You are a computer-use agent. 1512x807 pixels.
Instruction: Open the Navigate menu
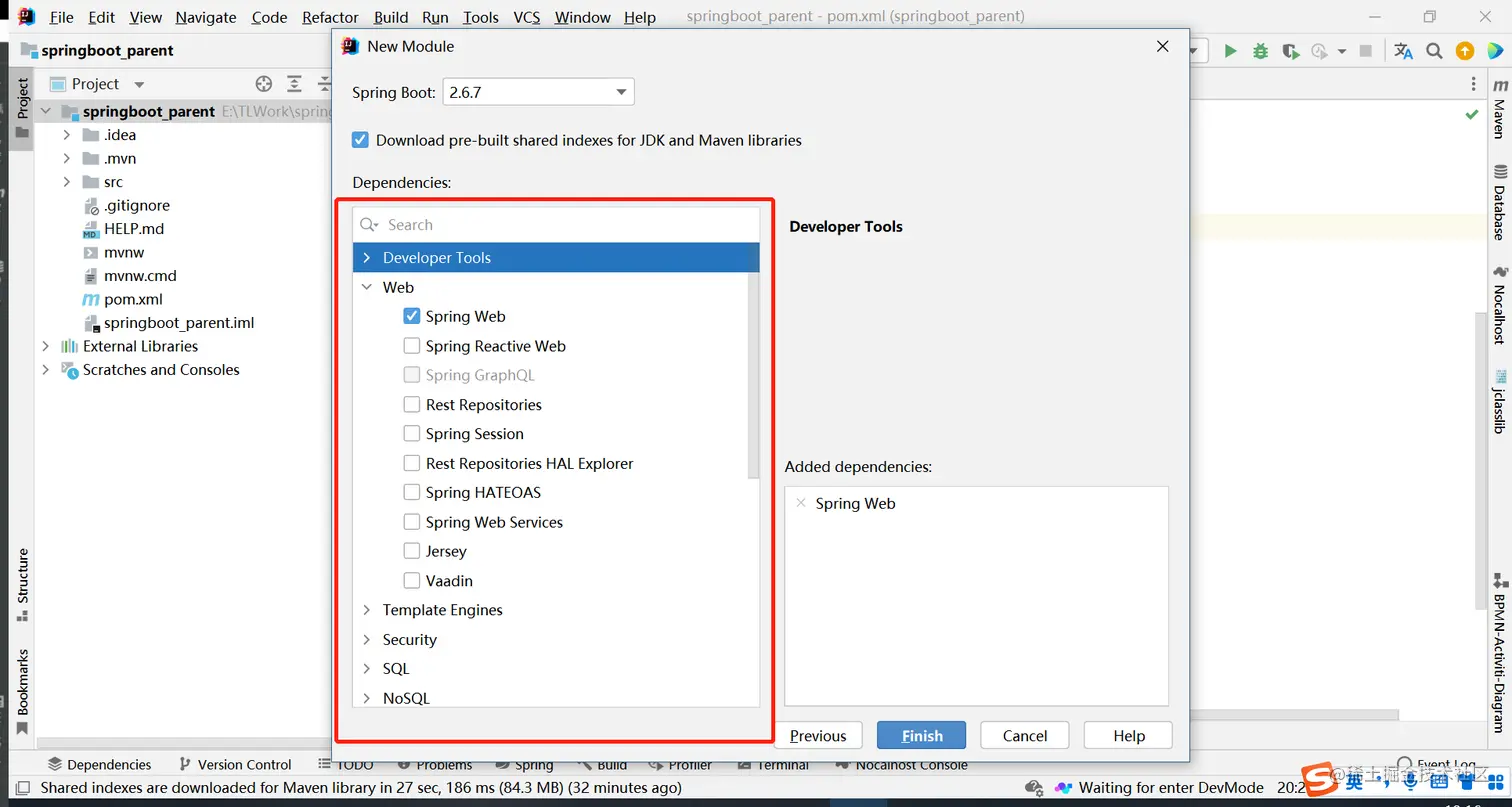tap(207, 17)
